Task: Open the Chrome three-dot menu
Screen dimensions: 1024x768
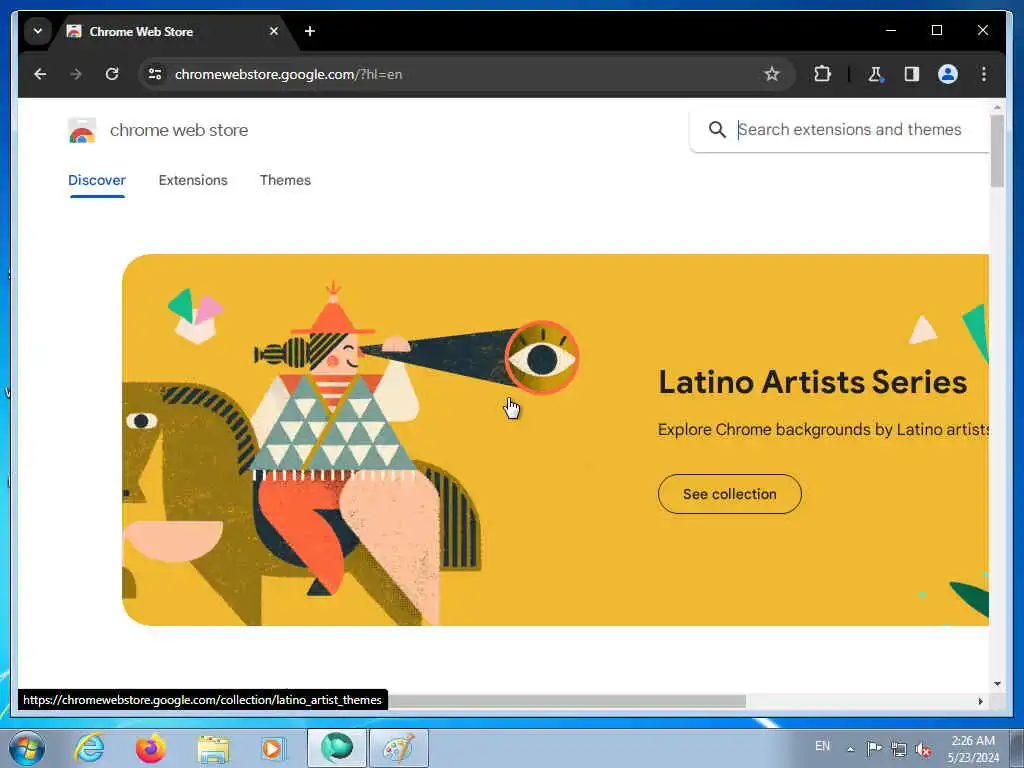Action: click(984, 74)
